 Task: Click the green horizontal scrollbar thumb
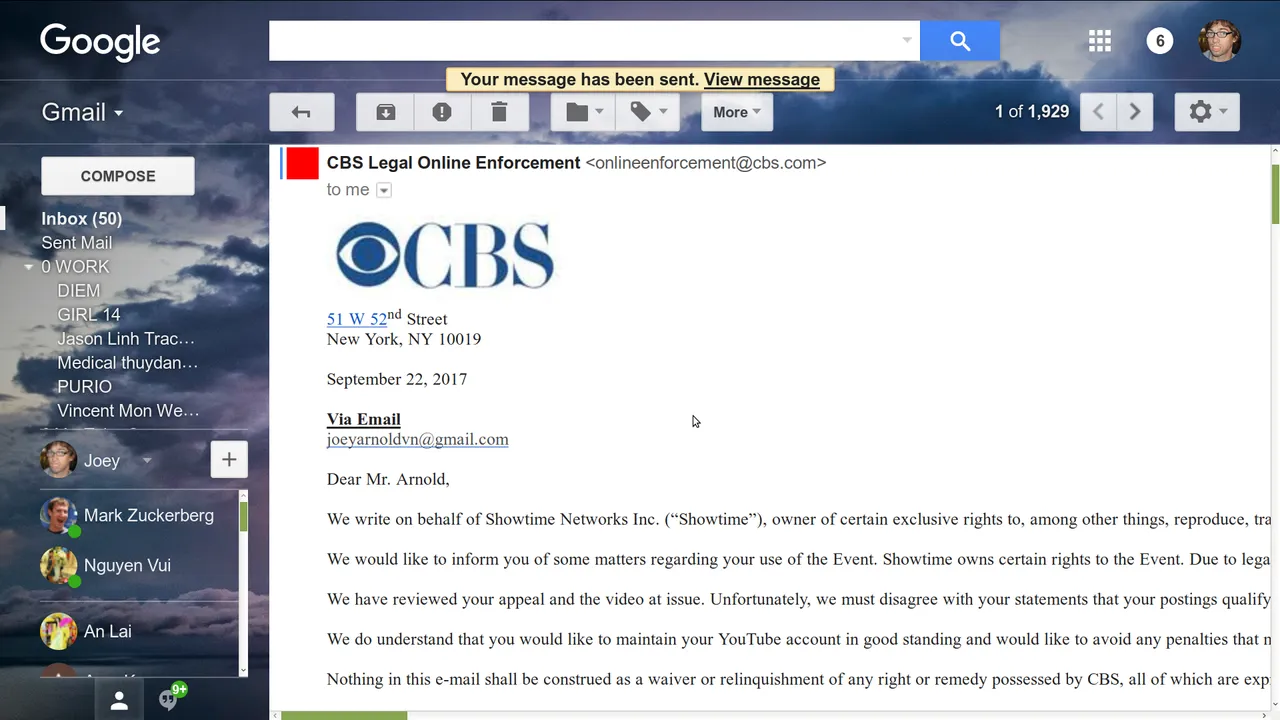click(x=344, y=715)
